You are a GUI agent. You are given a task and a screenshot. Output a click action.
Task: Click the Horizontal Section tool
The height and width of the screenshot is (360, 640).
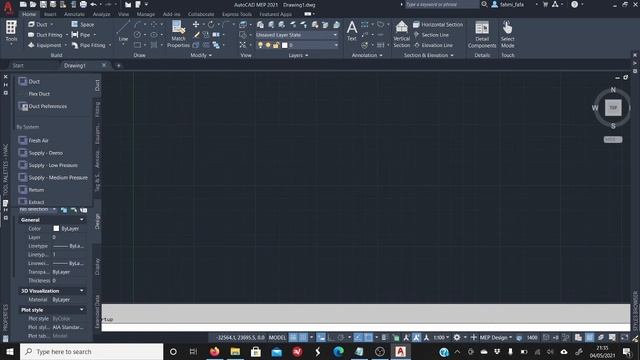click(438, 24)
